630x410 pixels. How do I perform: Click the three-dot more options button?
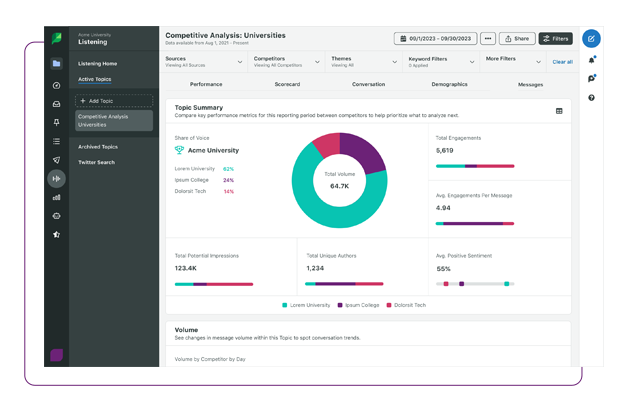487,39
